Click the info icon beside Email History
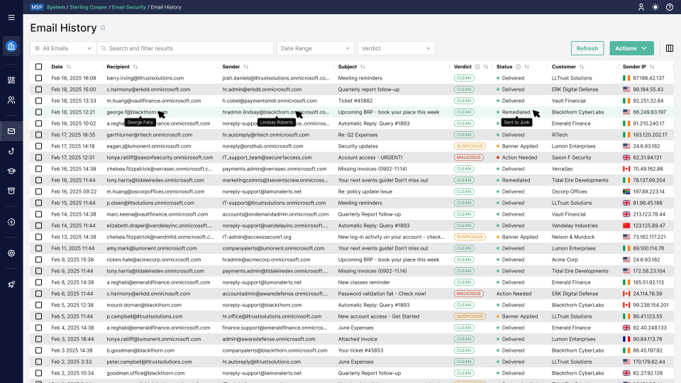The image size is (681, 383). pyautogui.click(x=103, y=27)
